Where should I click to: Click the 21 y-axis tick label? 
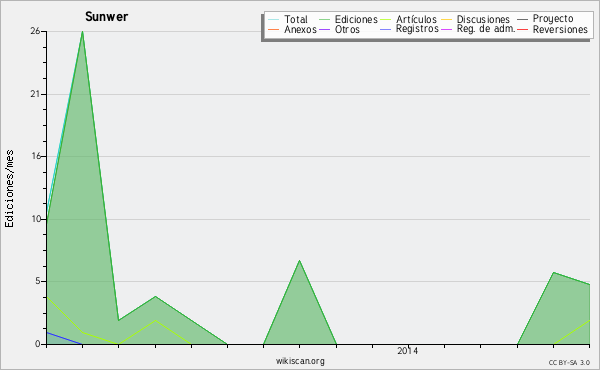(35, 94)
